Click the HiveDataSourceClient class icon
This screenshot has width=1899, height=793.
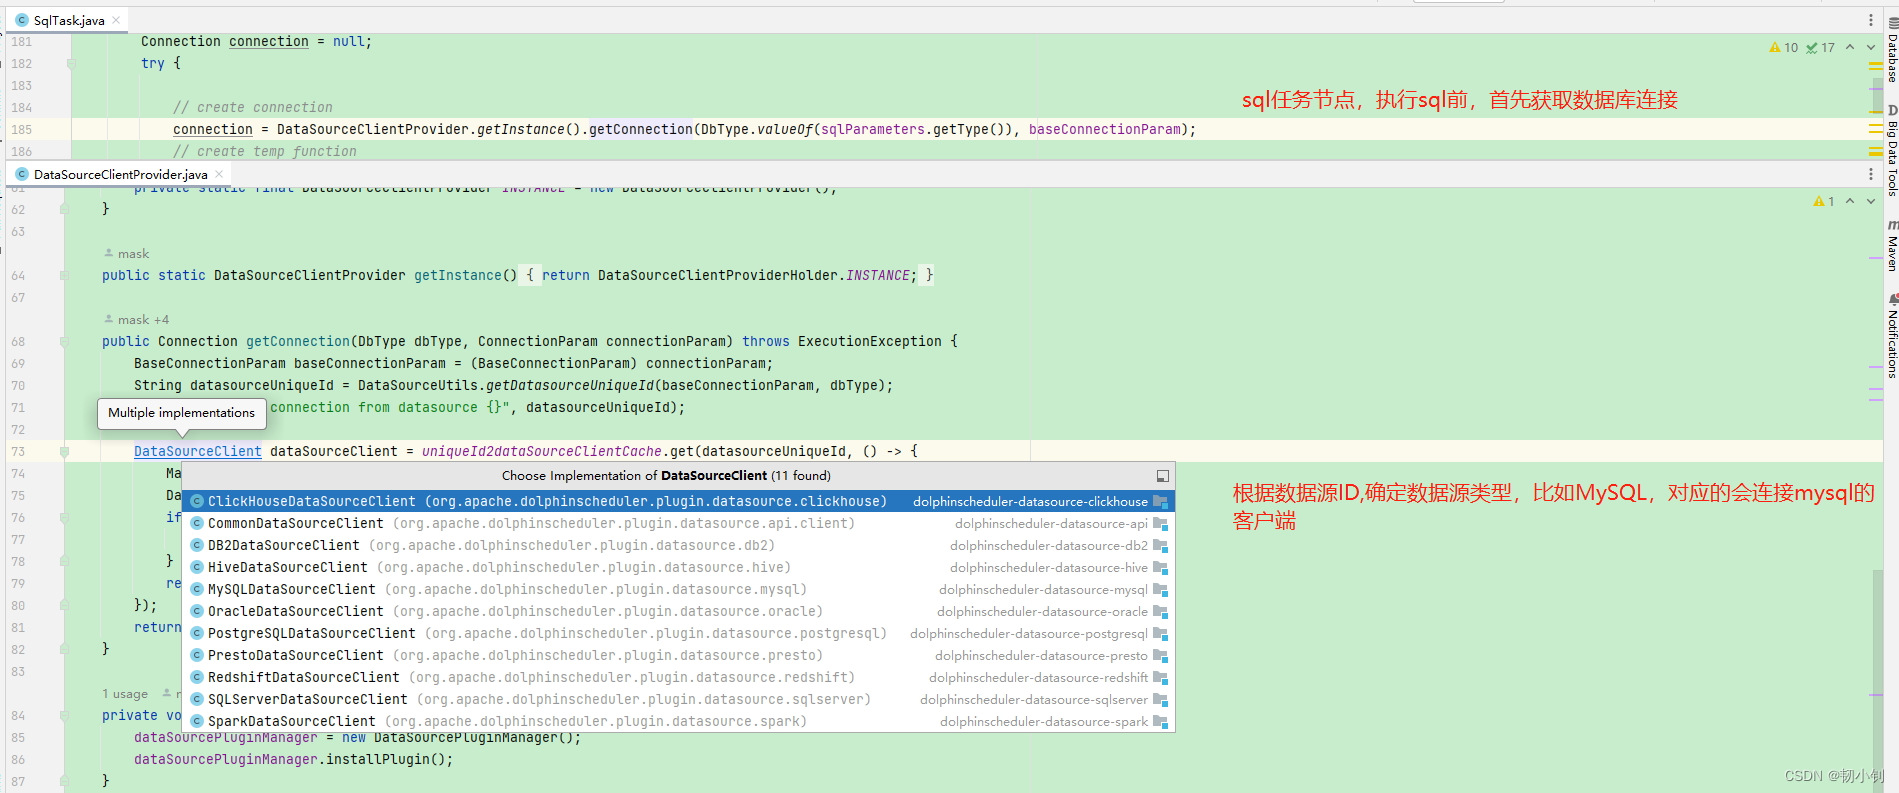197,567
